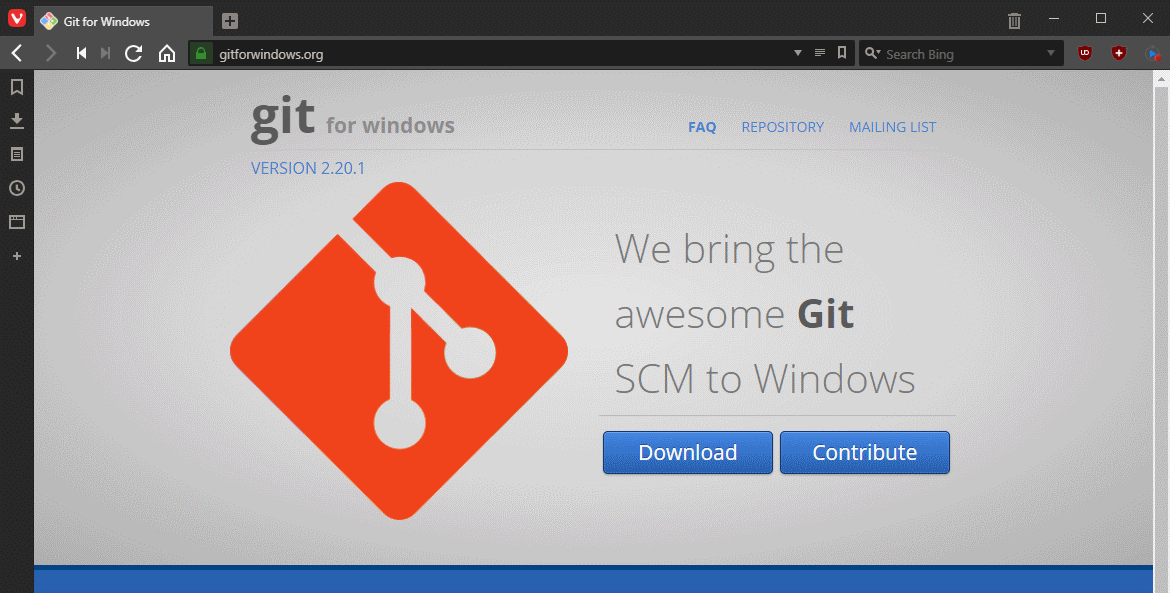Open the Bookmarks panel in the sidebar
The width and height of the screenshot is (1170, 593).
(x=16, y=87)
